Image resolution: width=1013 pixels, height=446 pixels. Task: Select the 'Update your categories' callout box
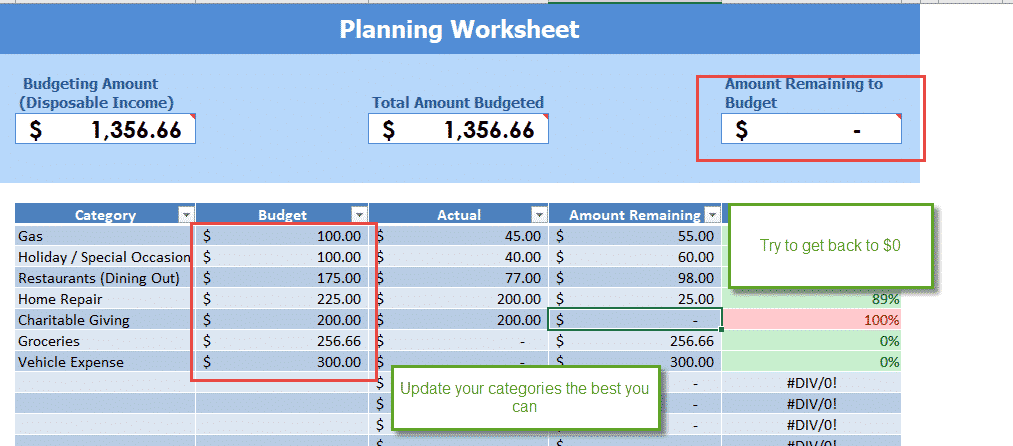(524, 397)
